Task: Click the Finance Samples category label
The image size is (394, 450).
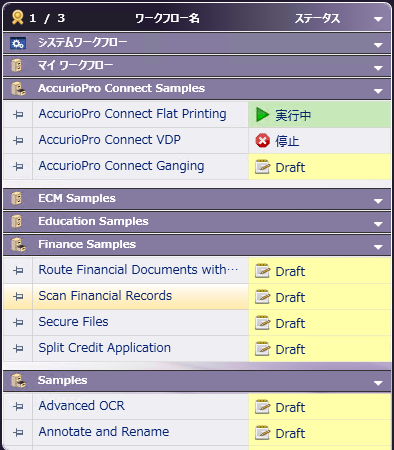Action: point(87,244)
